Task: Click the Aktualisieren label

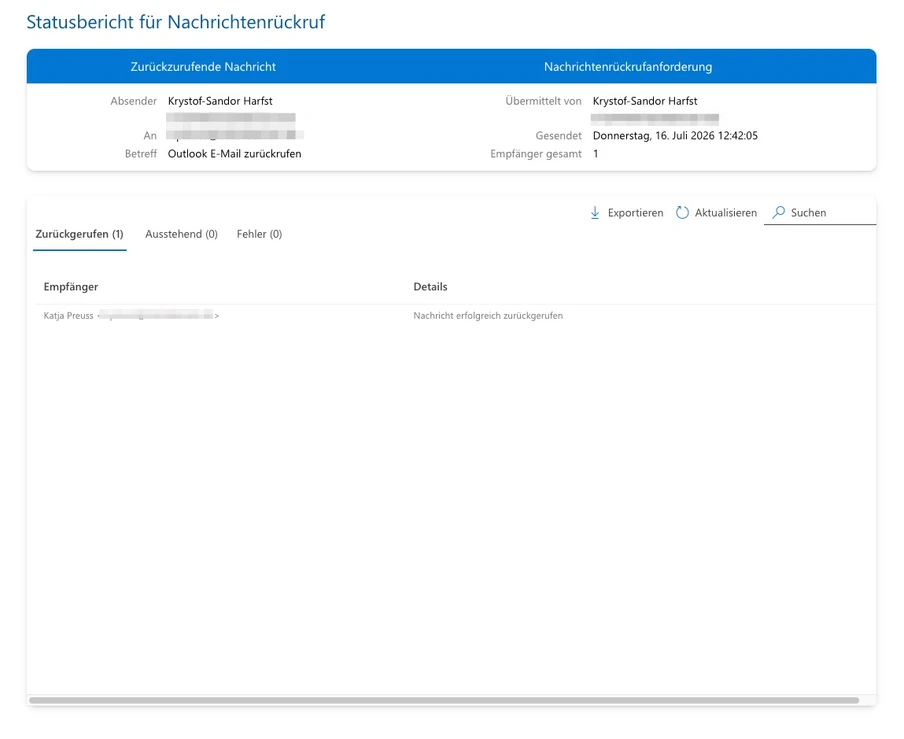Action: tap(725, 213)
